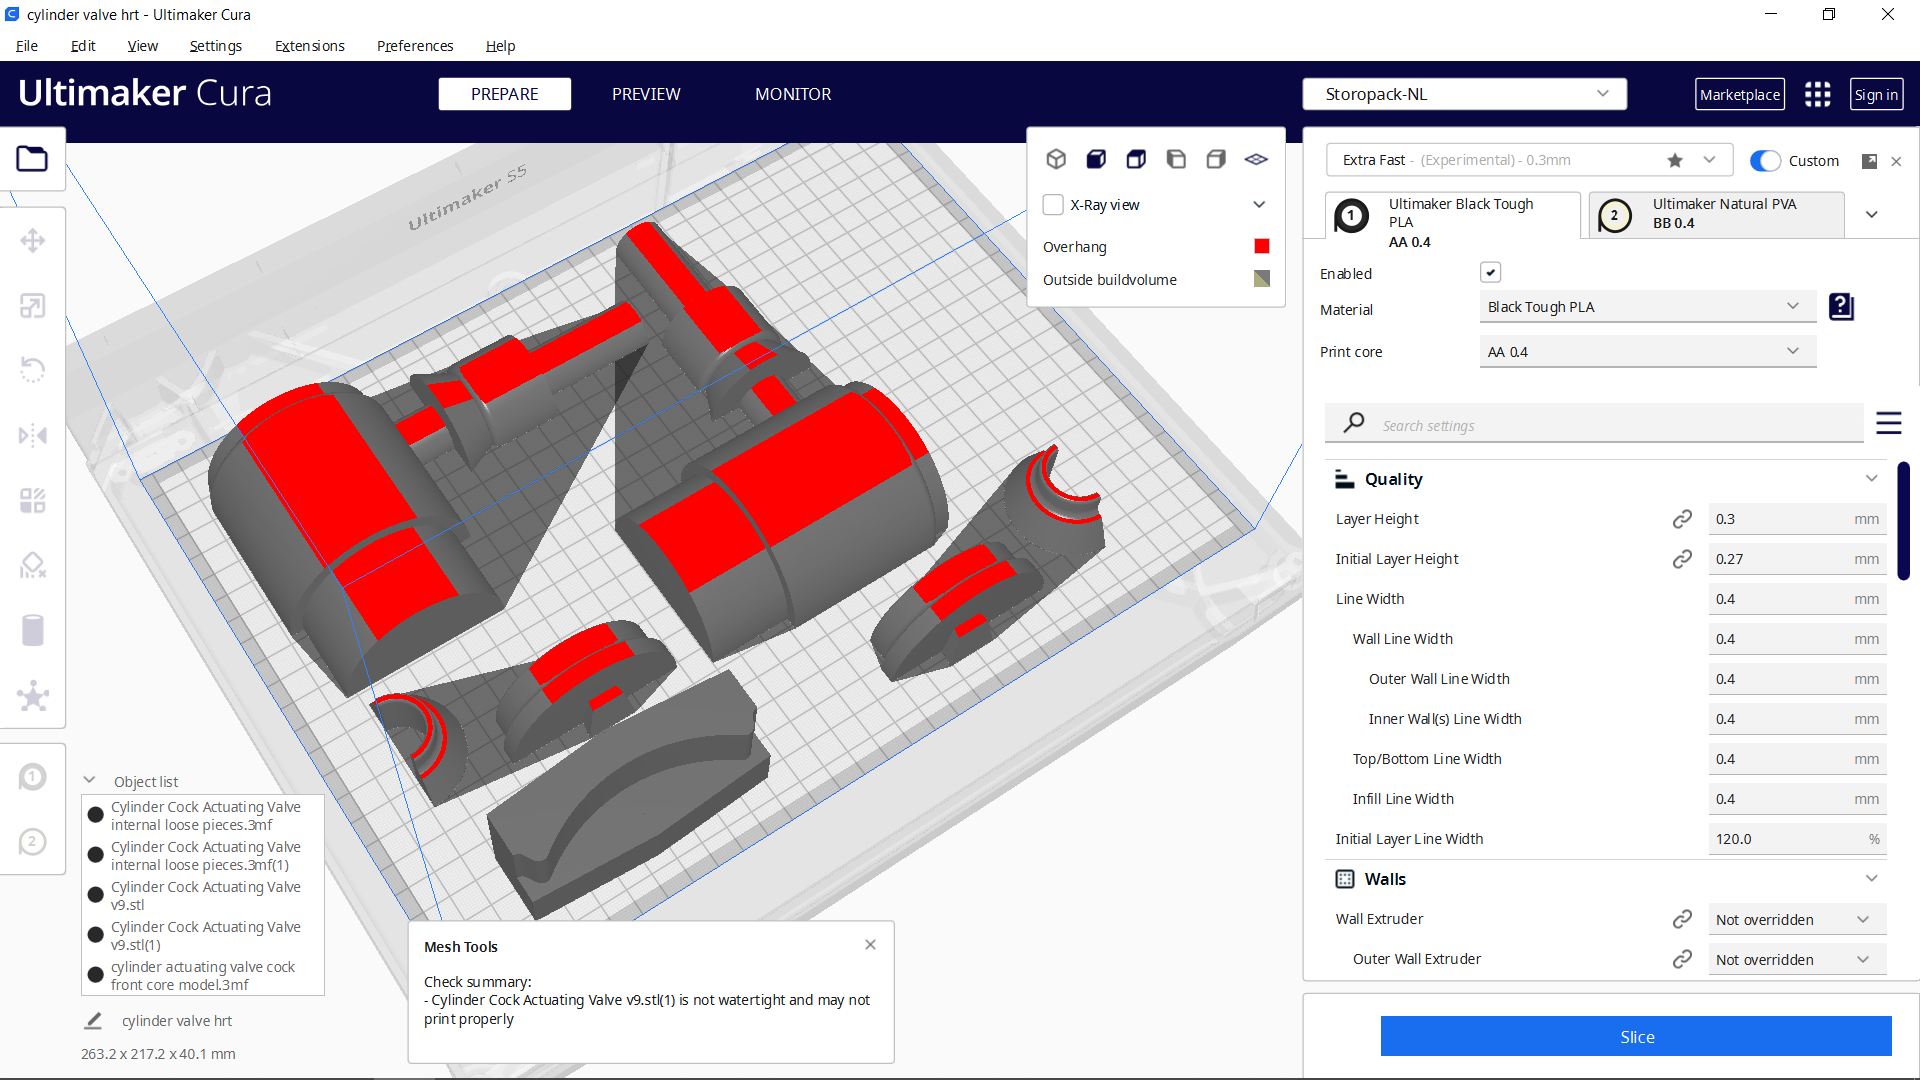1920x1080 pixels.
Task: Open the Storopack-NL printer dropdown
Action: pos(1464,94)
